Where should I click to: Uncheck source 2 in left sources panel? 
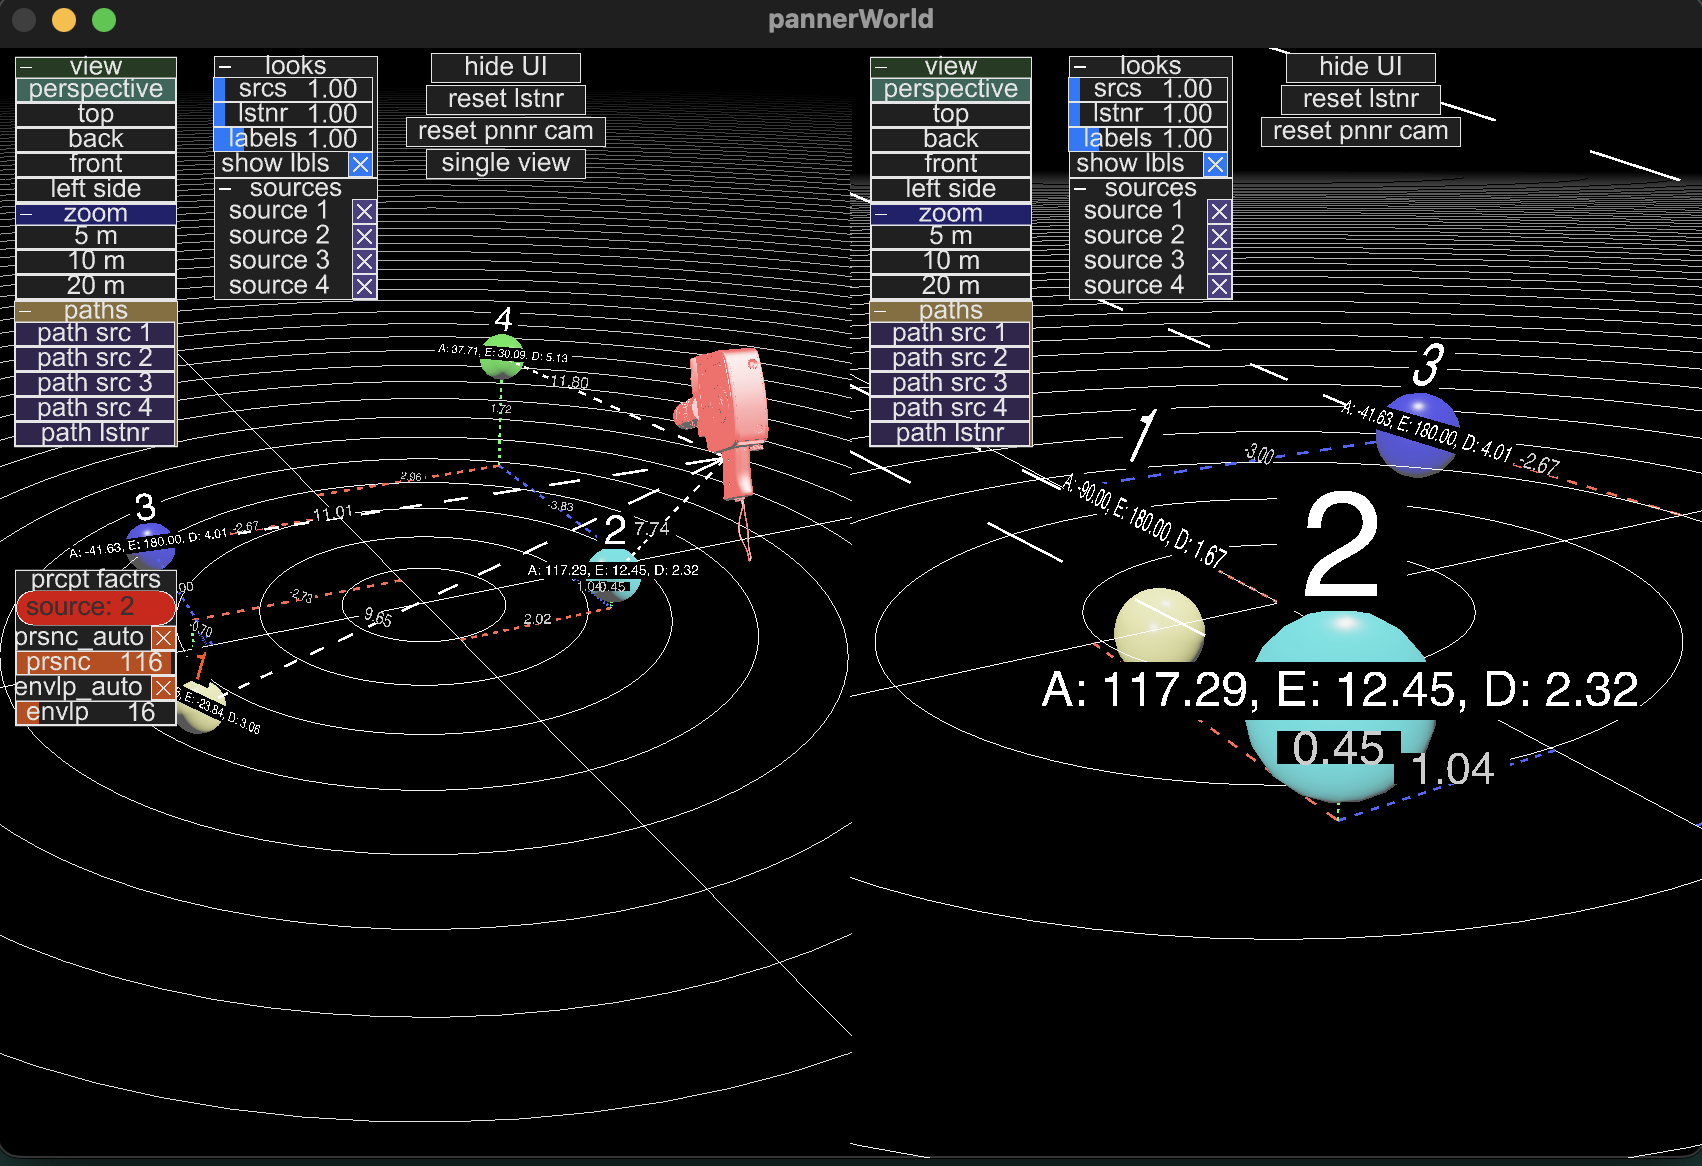pos(364,236)
